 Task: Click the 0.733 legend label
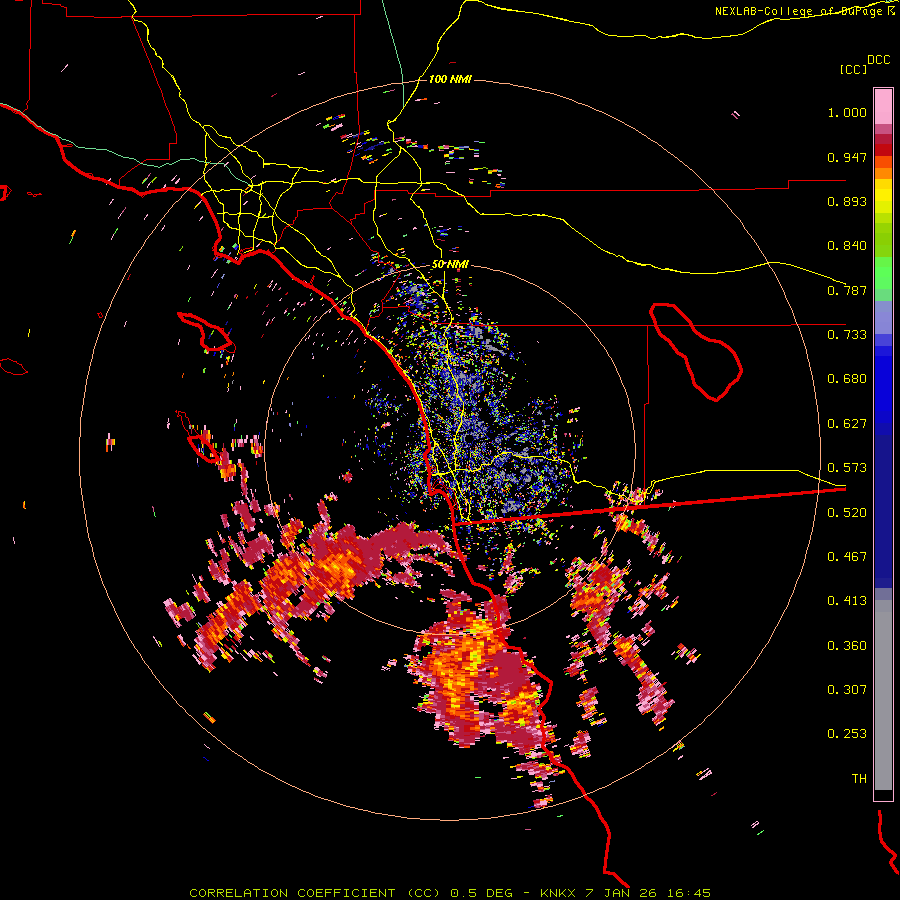(847, 335)
